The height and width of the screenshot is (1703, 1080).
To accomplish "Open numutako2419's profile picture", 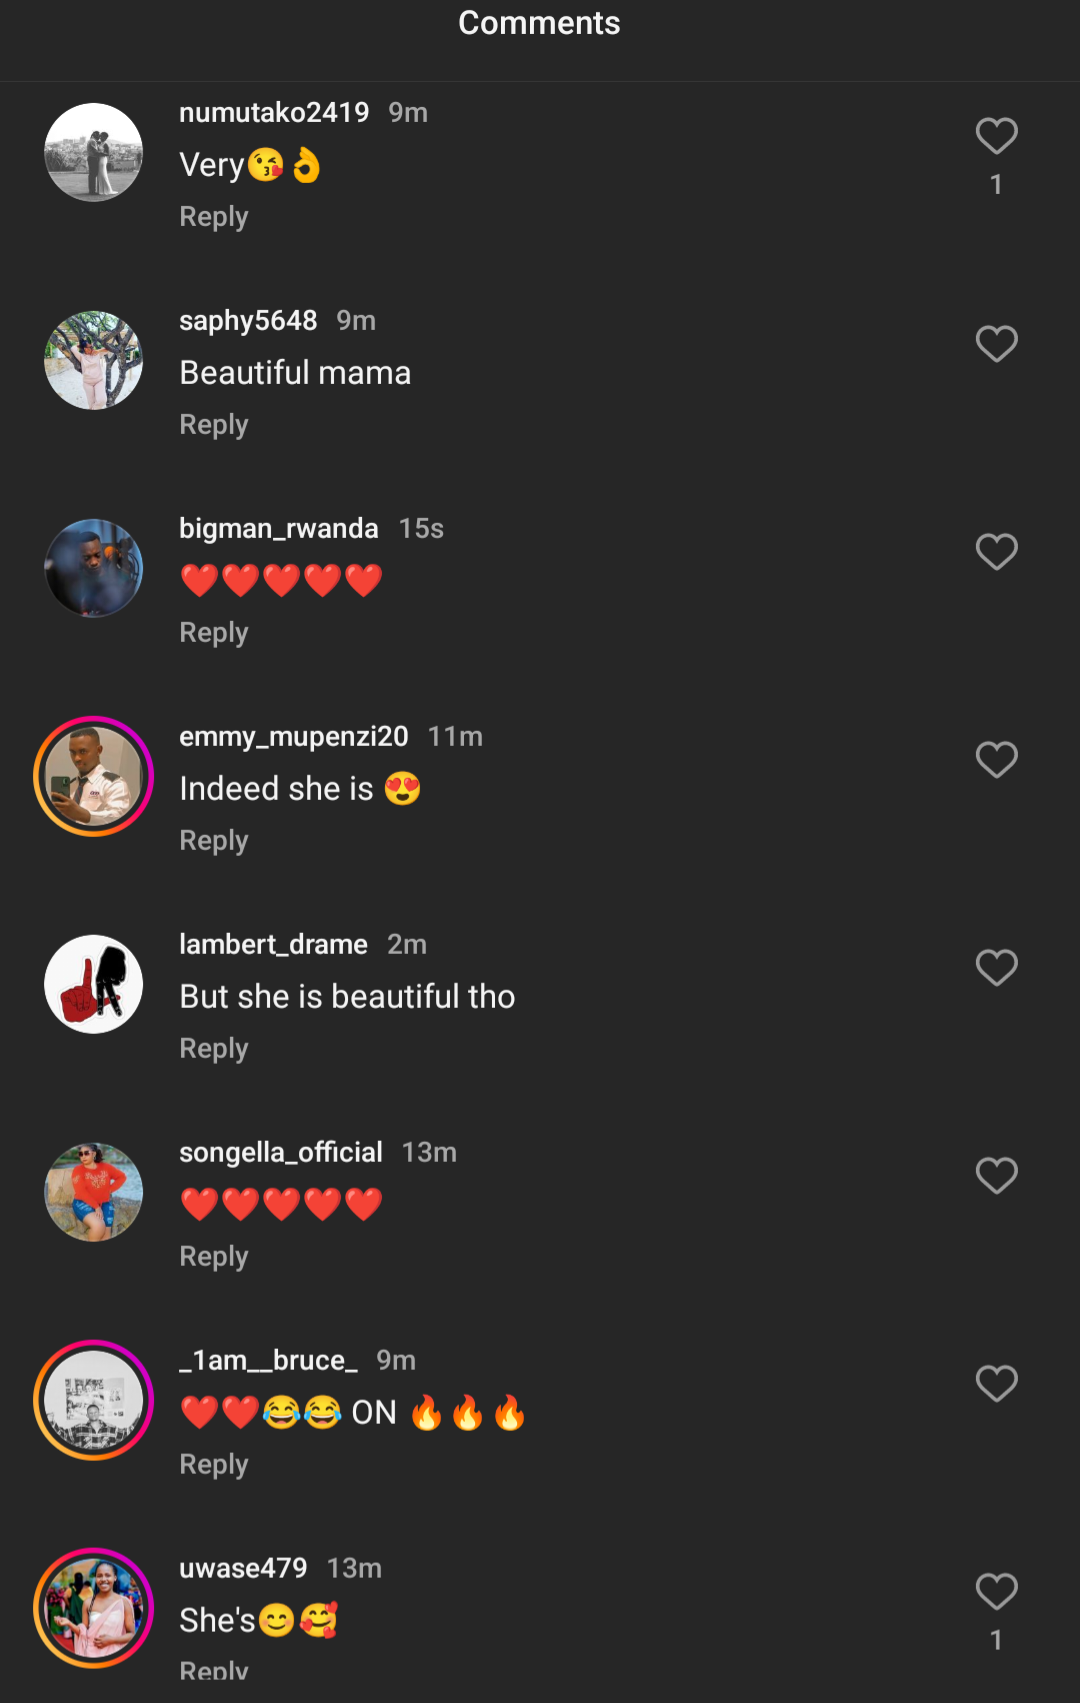I will (94, 153).
